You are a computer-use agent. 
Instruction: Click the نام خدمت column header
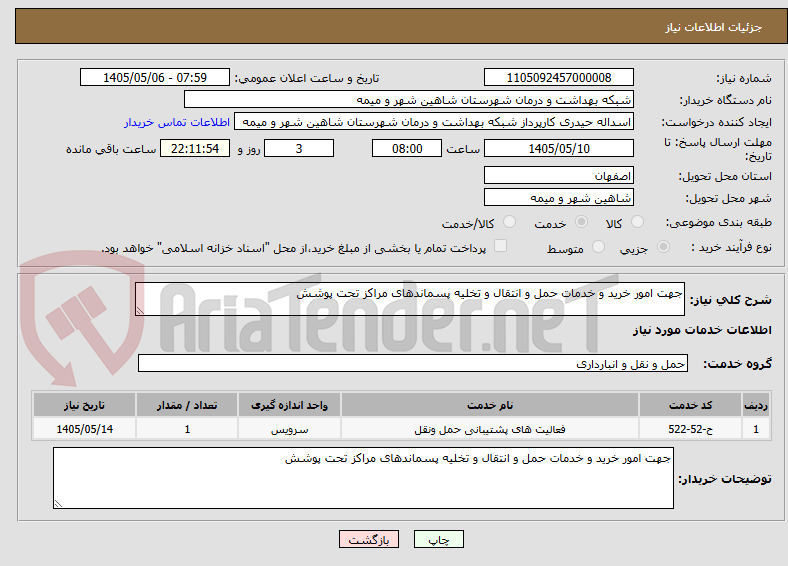[x=490, y=405]
